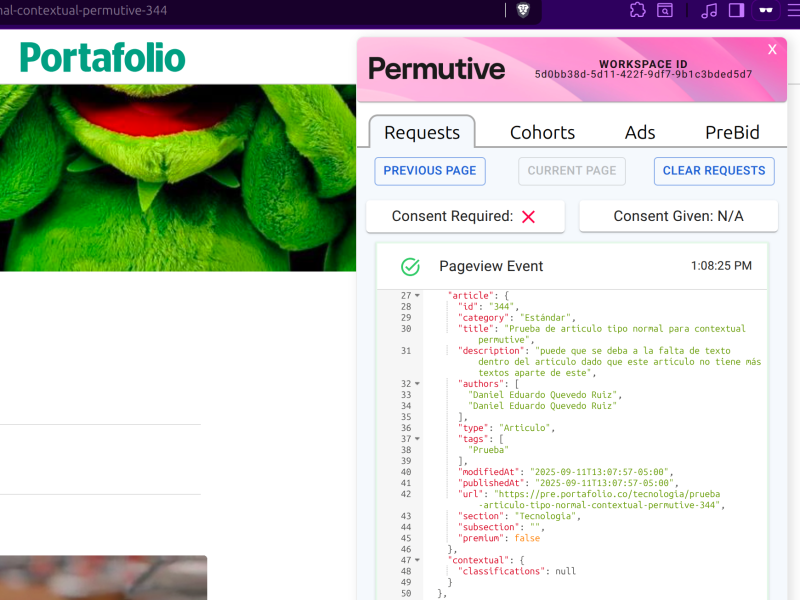Collapse the "authors" array fold arrow
Viewport: 800px width, 600px height.
point(418,384)
